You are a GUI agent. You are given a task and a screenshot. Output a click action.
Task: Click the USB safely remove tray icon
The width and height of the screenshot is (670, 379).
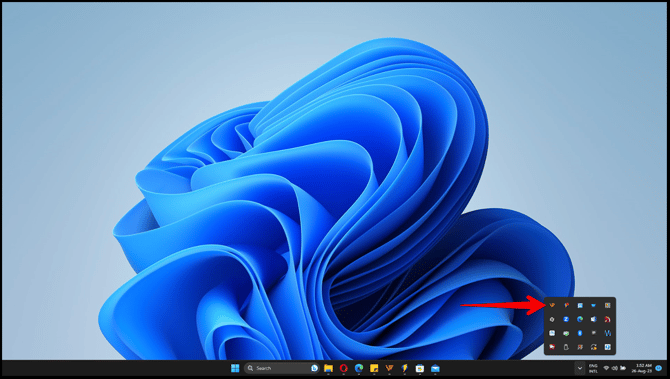(x=566, y=347)
